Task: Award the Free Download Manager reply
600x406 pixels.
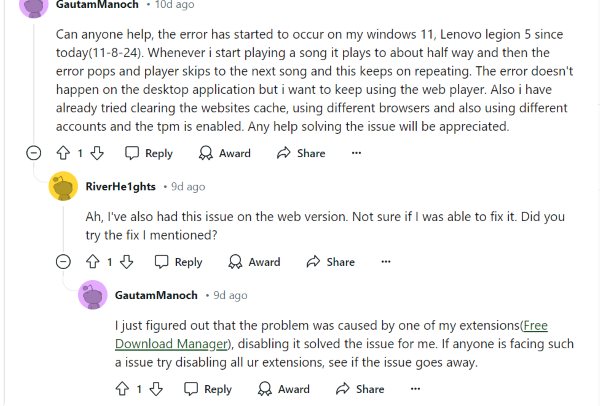Action: (x=283, y=389)
